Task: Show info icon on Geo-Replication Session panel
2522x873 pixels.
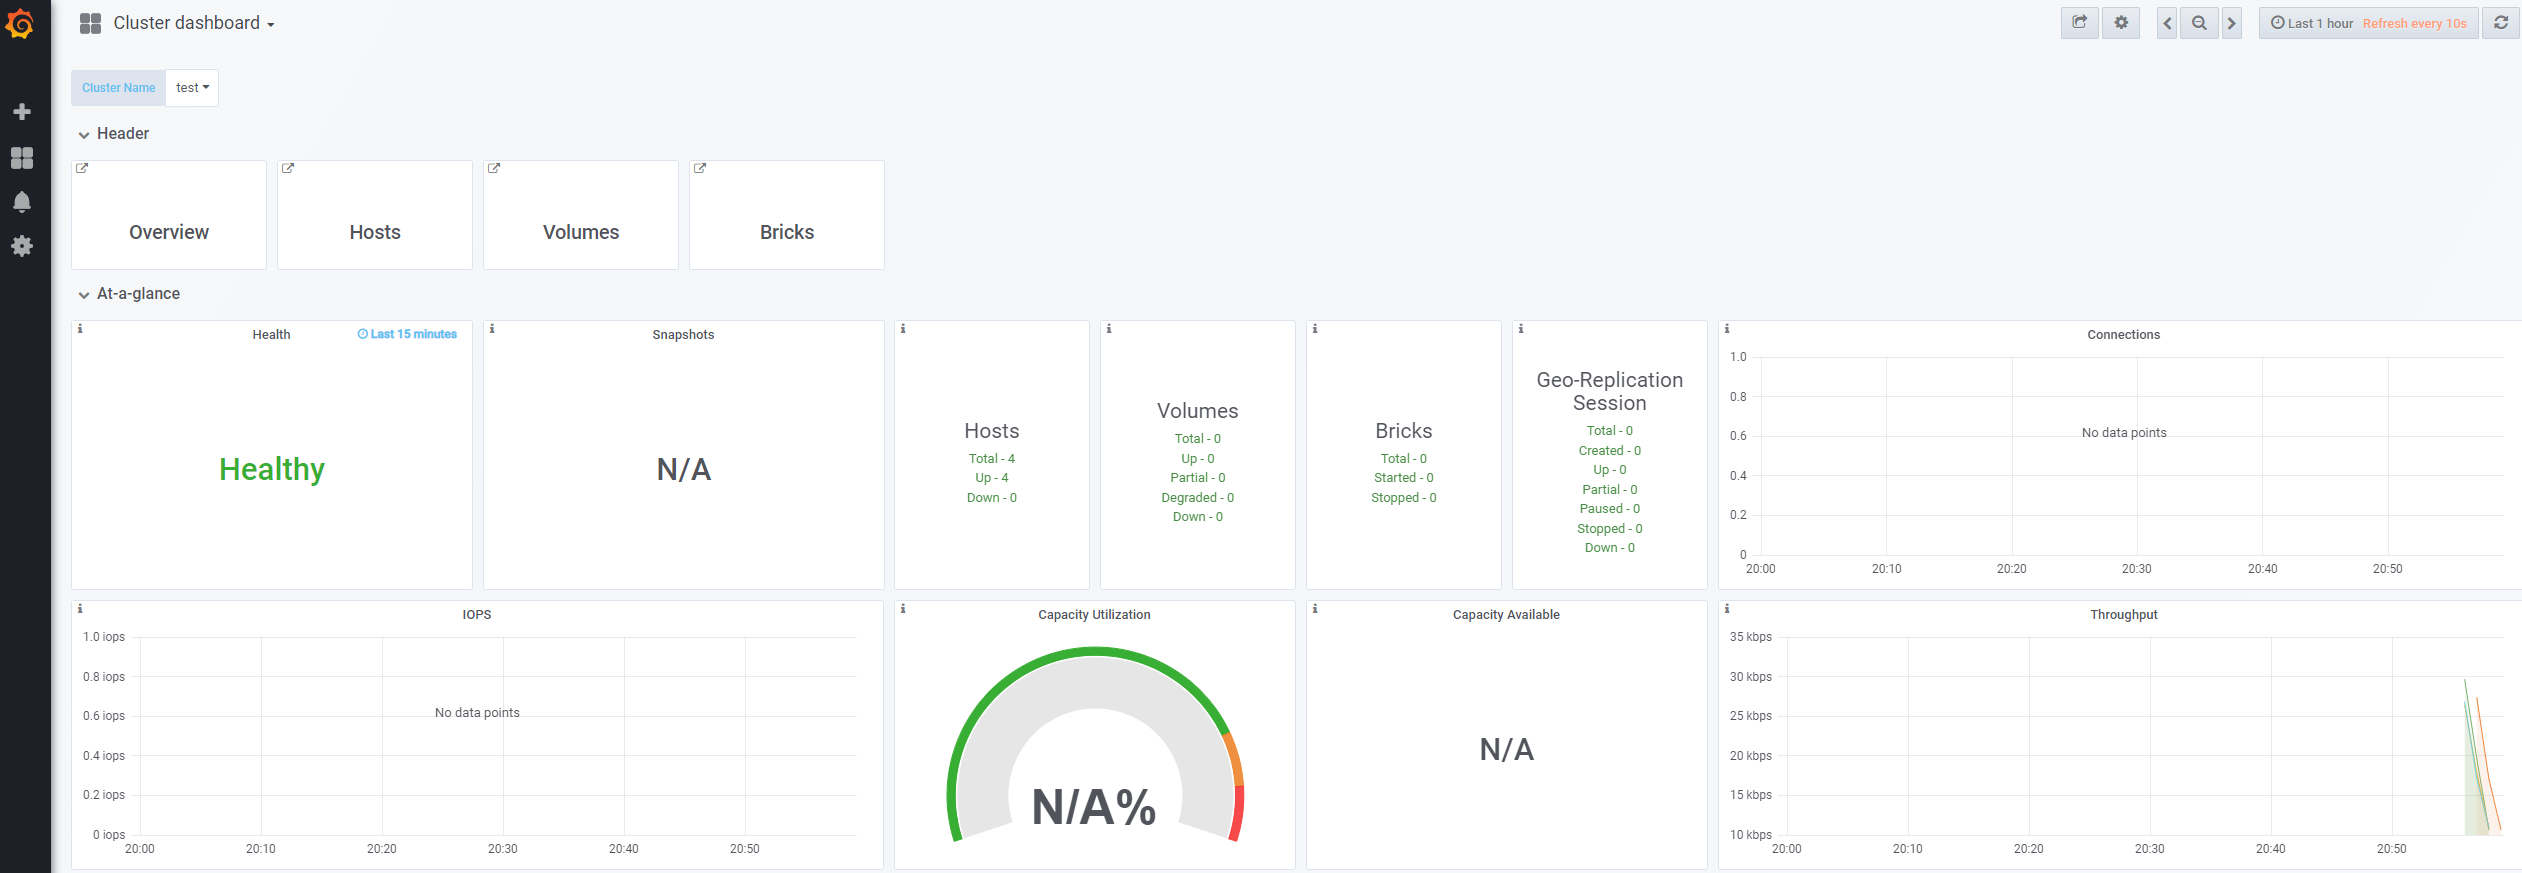Action: tap(1521, 328)
